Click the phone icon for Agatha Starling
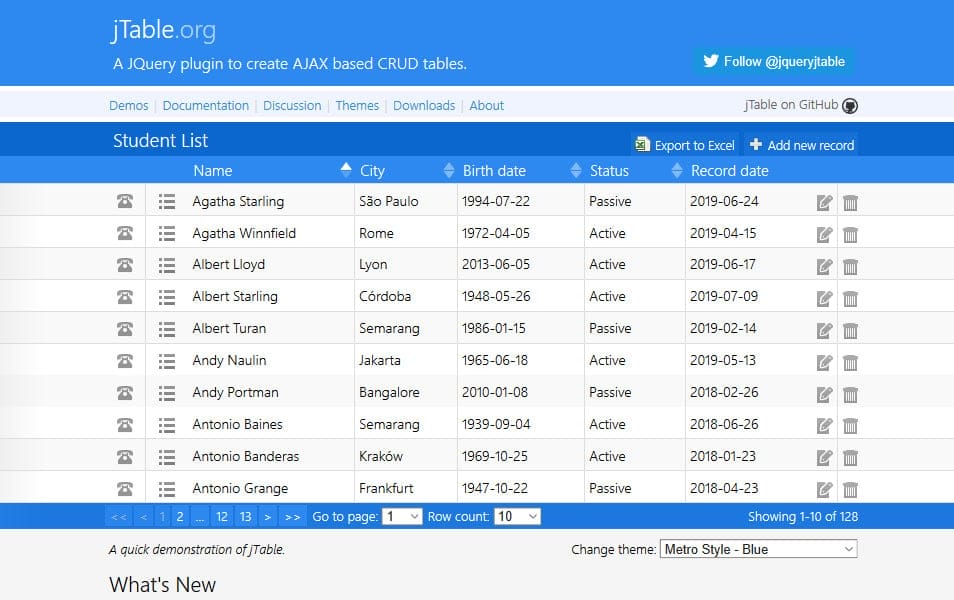The height and width of the screenshot is (600, 954). pos(125,201)
